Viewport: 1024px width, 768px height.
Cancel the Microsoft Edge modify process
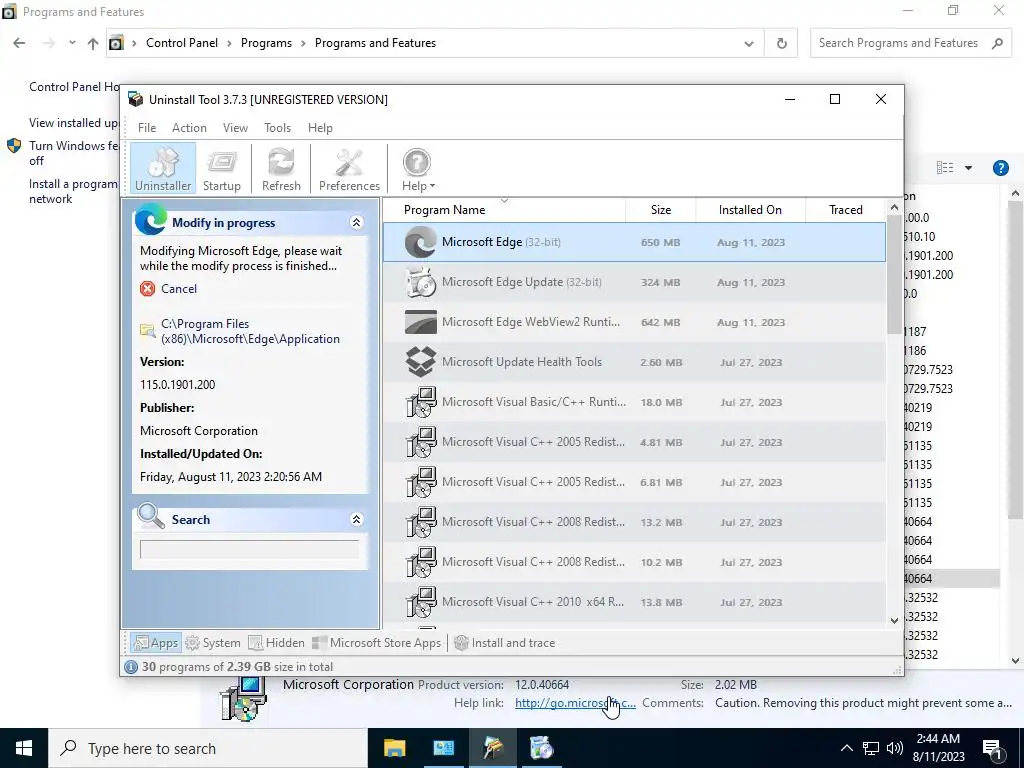178,289
